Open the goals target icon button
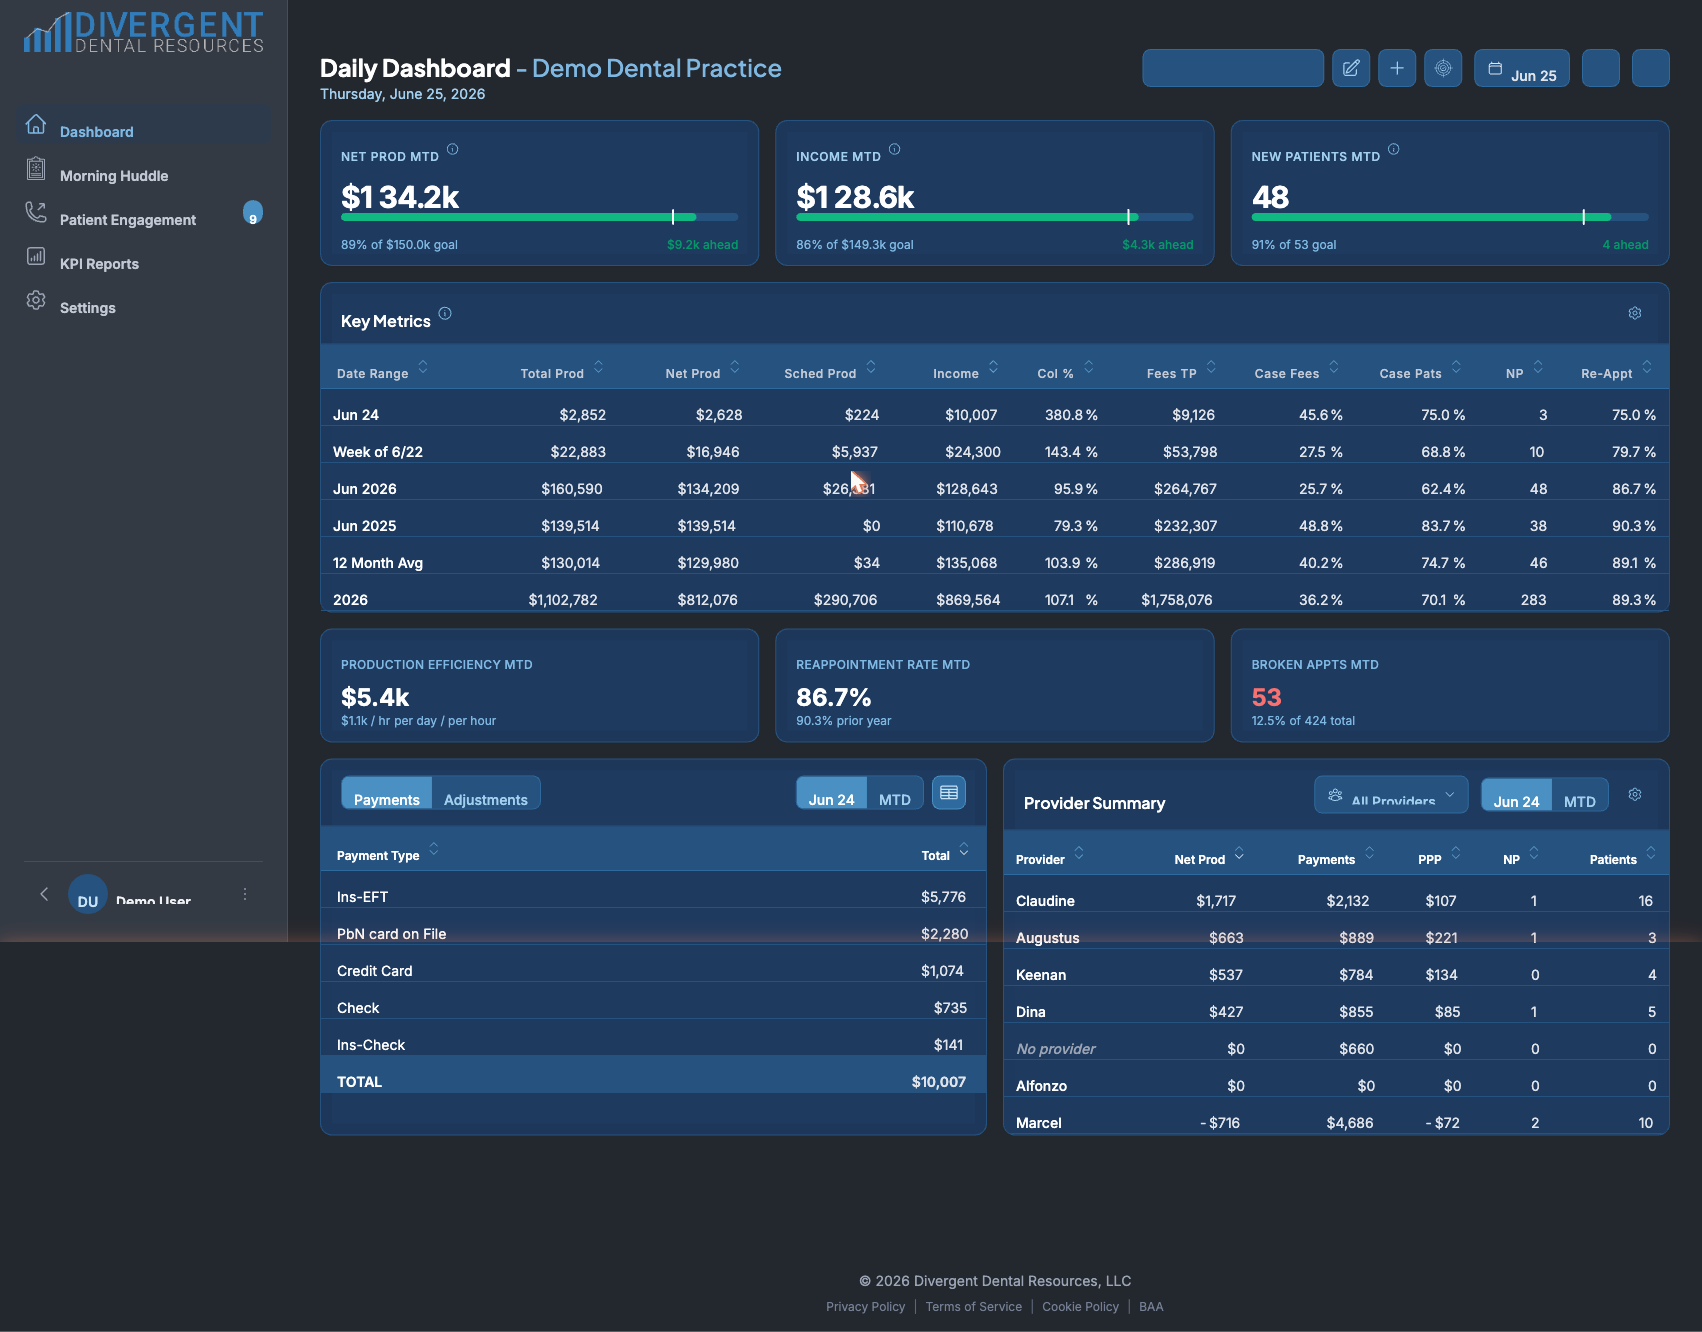The height and width of the screenshot is (1332, 1702). tap(1443, 68)
